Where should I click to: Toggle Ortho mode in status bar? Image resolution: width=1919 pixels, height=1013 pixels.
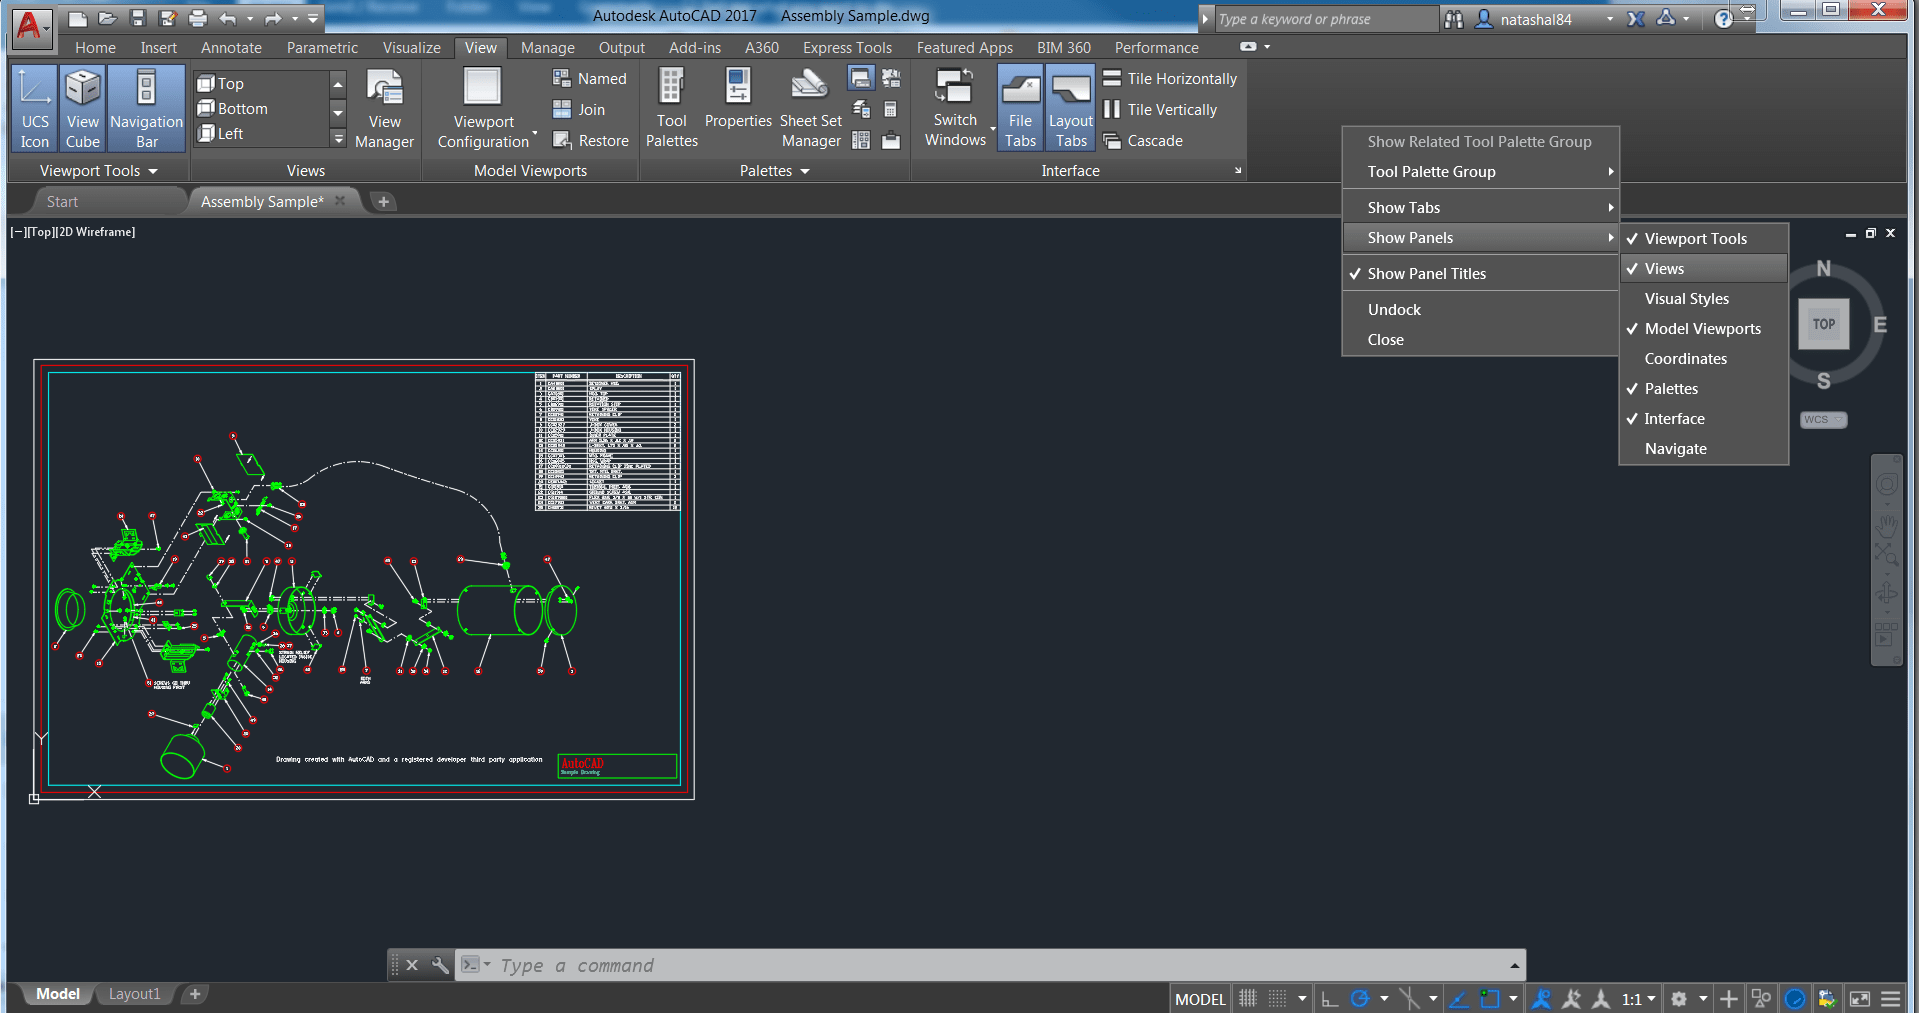tap(1329, 998)
